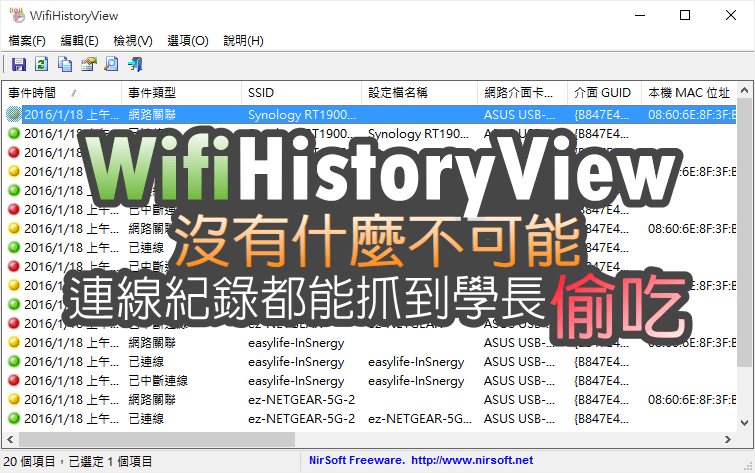Click the event time of the easylife-InSnergy 網路關聯 row

71,342
